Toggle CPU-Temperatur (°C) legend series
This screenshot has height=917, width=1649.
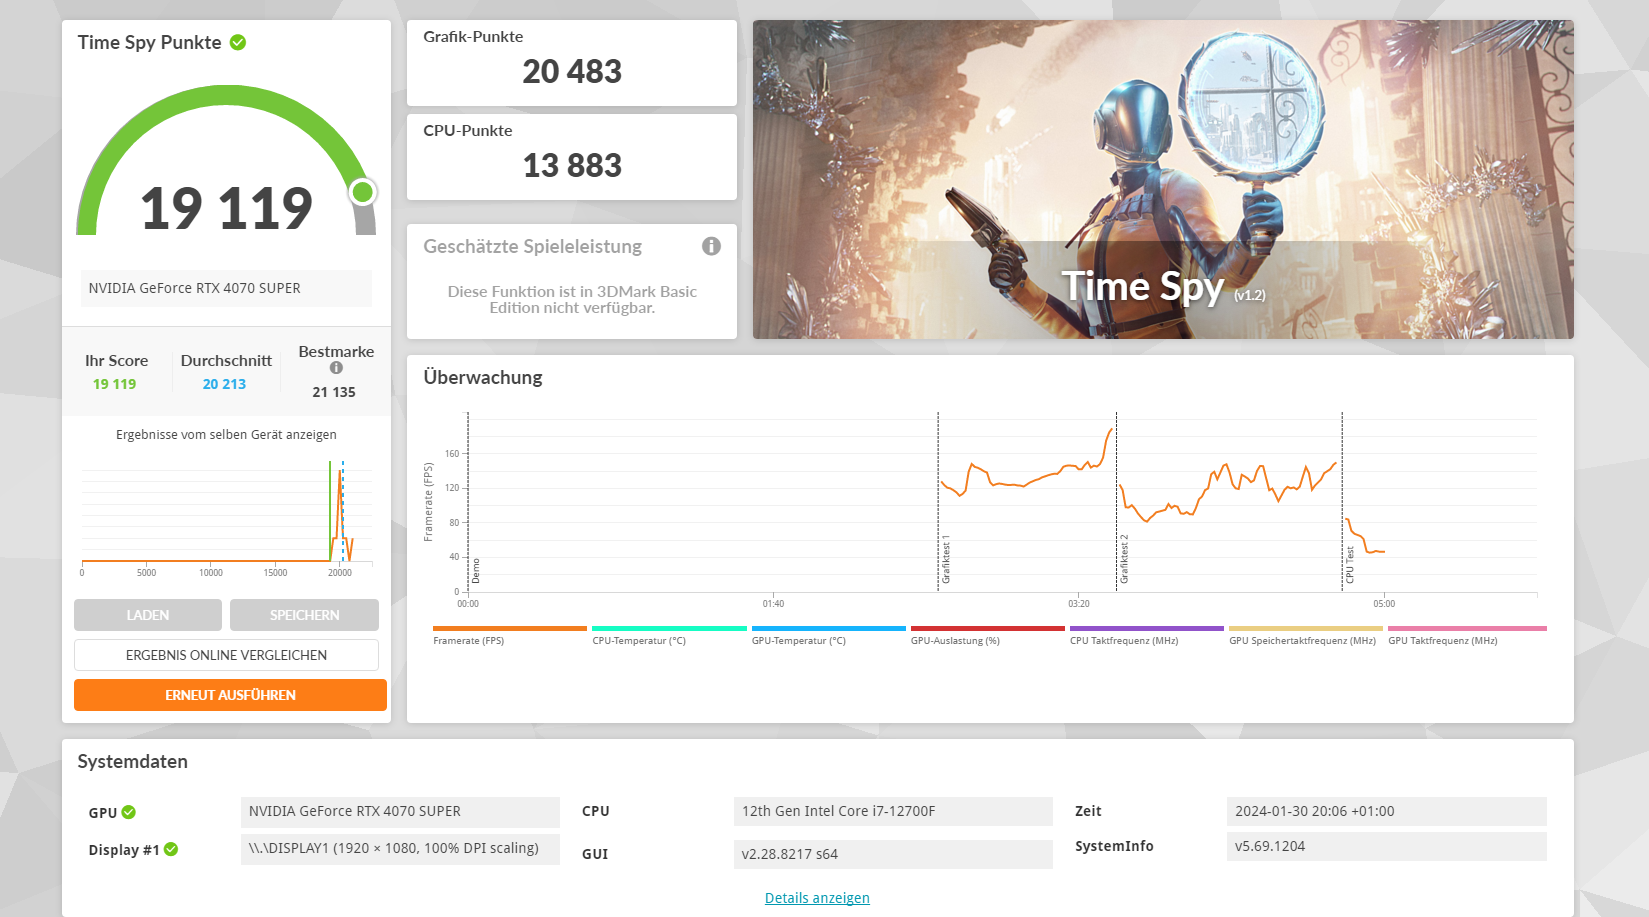[669, 636]
